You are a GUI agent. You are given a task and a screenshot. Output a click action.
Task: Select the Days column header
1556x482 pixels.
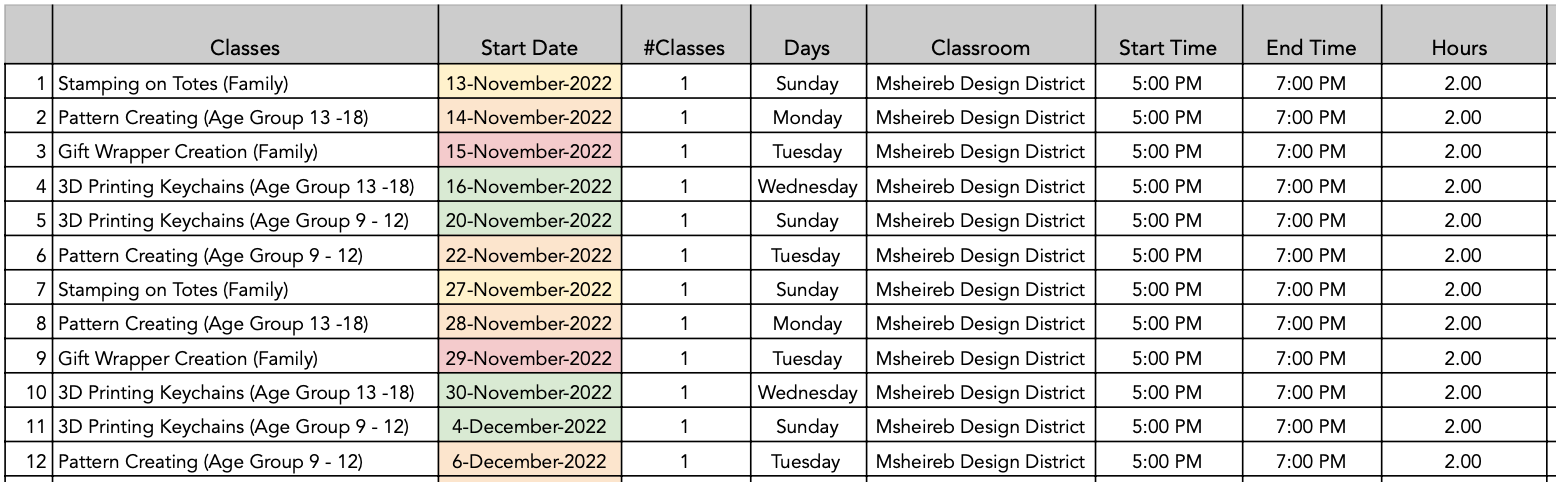pyautogui.click(x=807, y=47)
